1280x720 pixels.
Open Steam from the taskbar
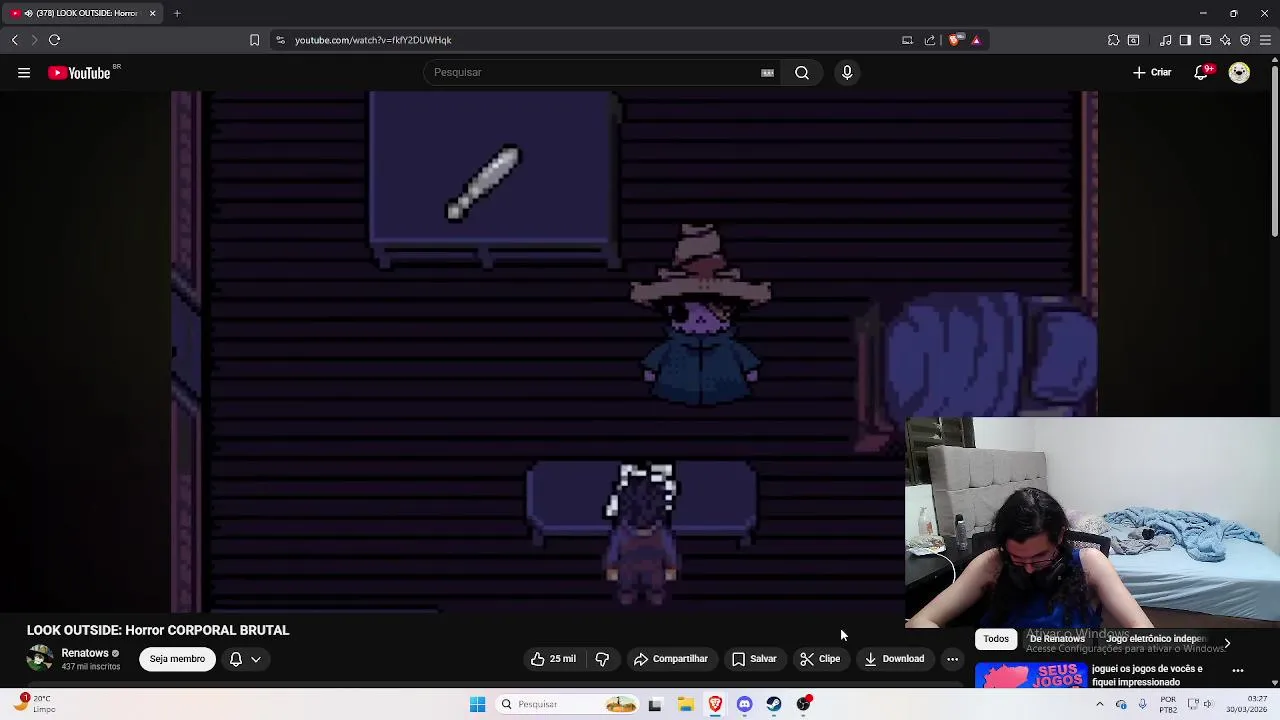774,704
